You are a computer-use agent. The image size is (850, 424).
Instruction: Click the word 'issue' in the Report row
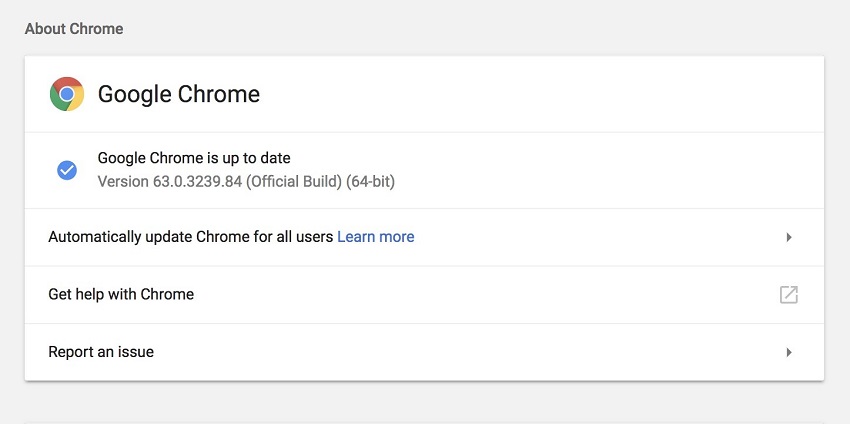[133, 352]
